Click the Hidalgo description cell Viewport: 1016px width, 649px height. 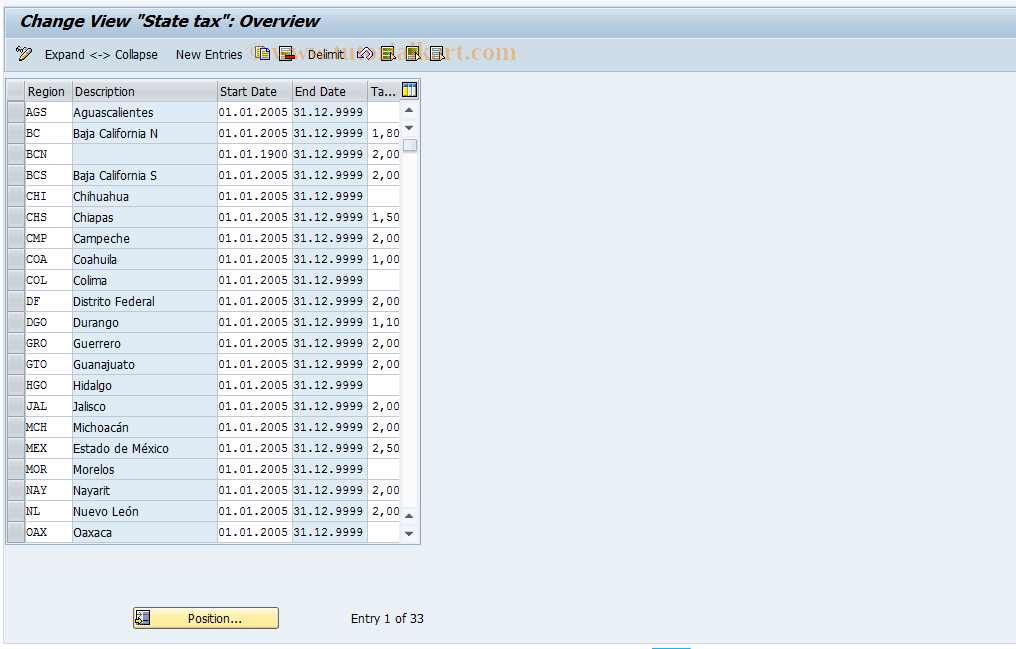144,385
